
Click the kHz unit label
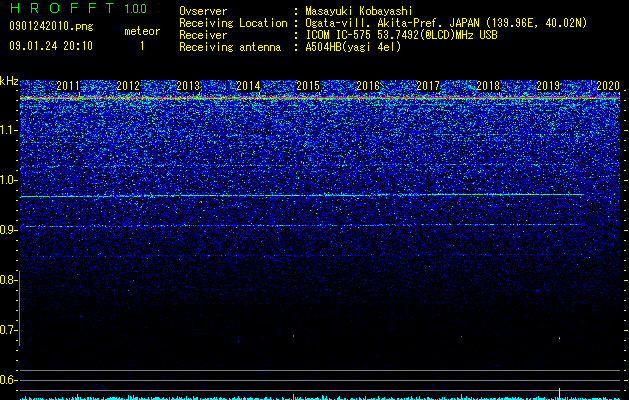tap(9, 81)
